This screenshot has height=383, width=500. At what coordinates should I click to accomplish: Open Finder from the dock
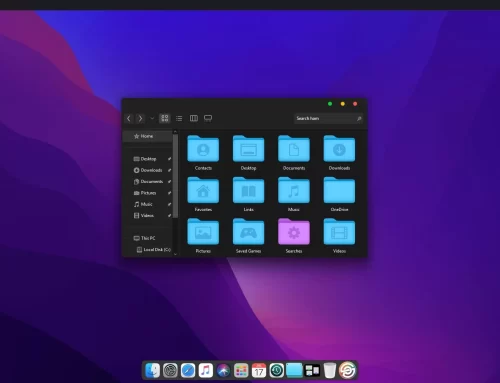[153, 370]
